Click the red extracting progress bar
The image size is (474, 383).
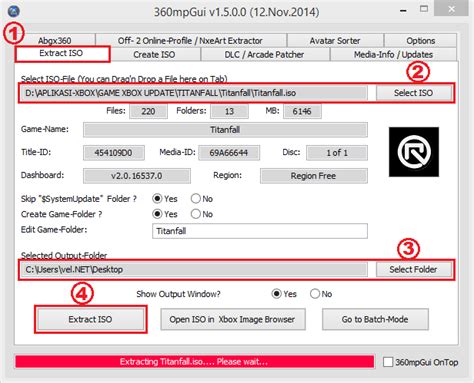pos(195,362)
